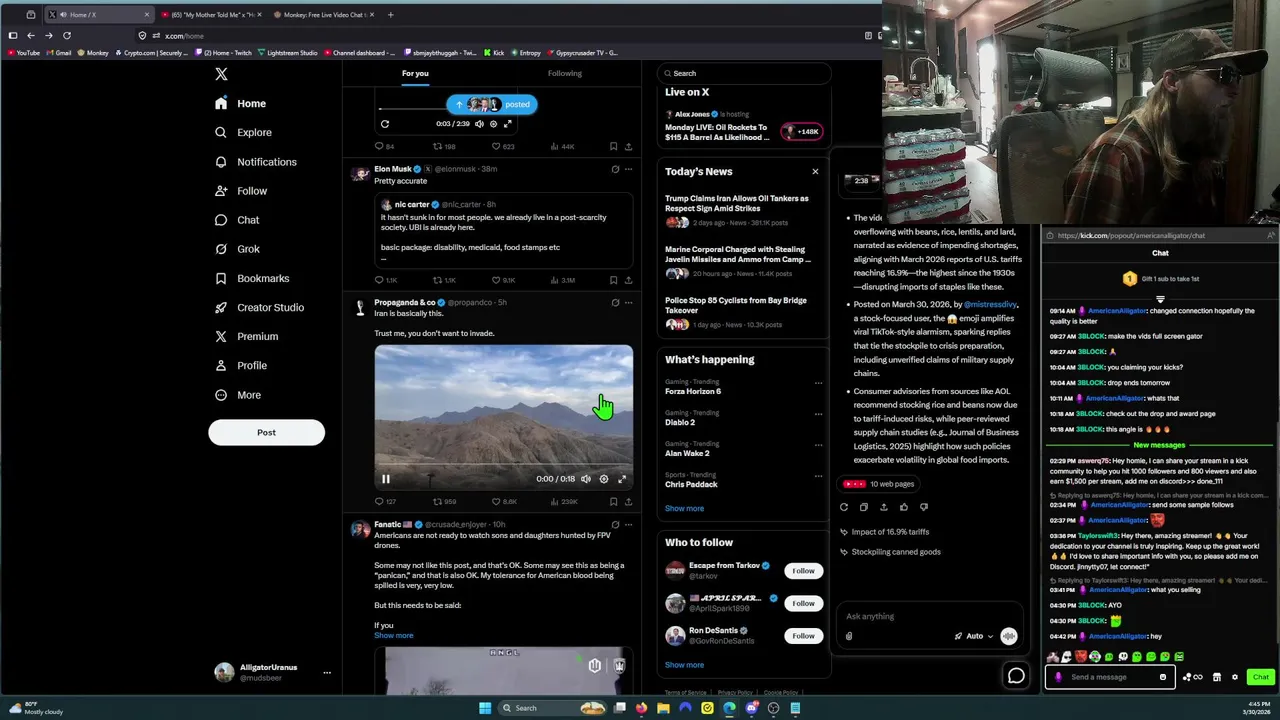Replay the top video with circular arrow

[384, 124]
